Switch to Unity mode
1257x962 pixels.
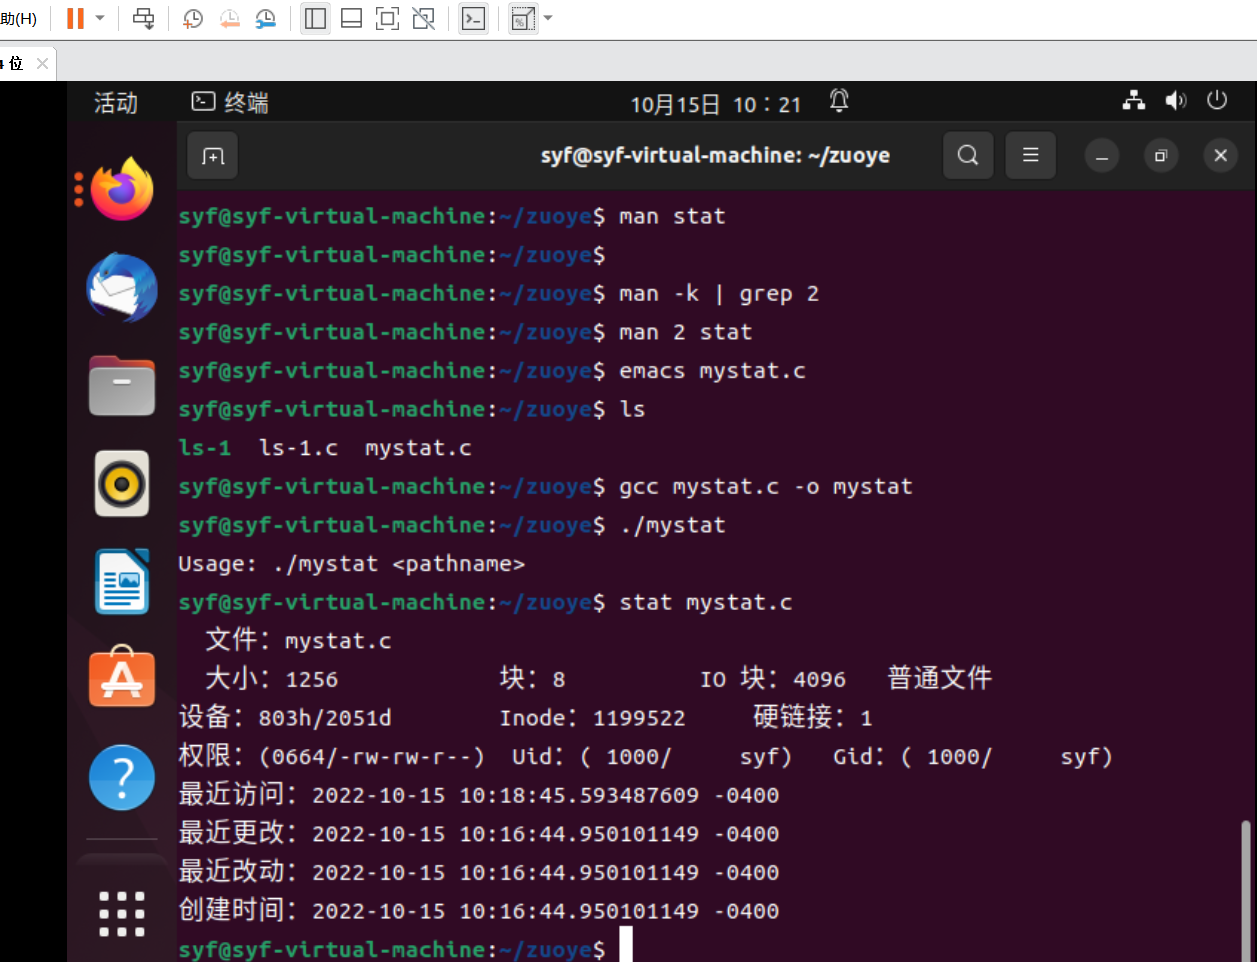click(x=424, y=18)
